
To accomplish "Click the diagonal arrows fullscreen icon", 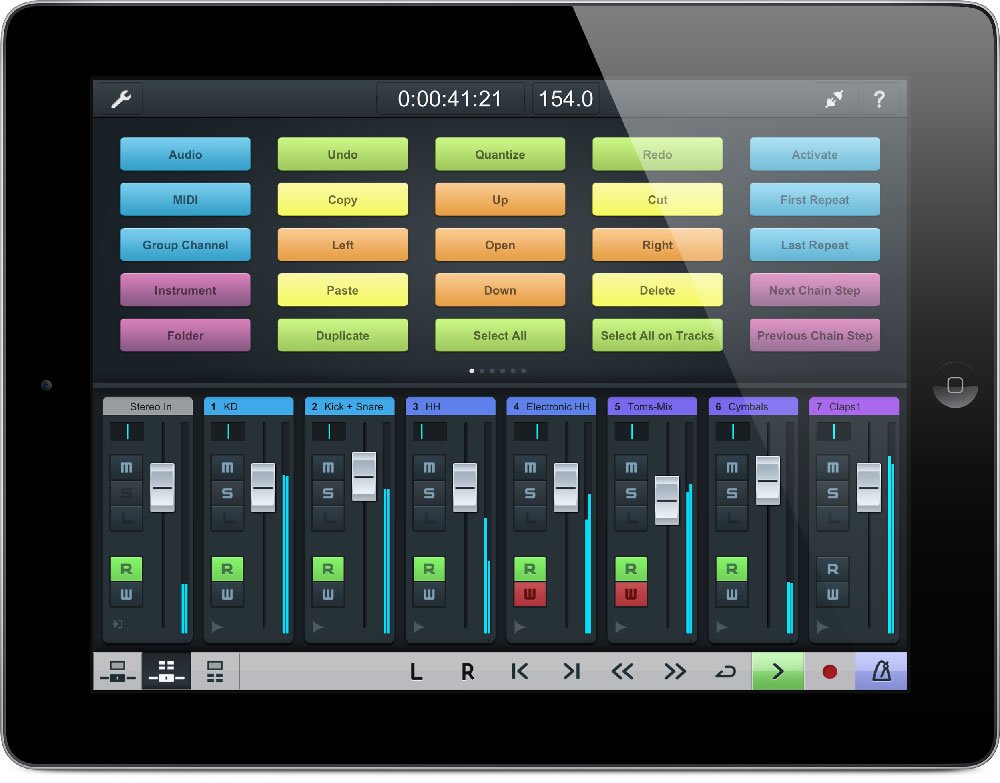I will coord(832,99).
